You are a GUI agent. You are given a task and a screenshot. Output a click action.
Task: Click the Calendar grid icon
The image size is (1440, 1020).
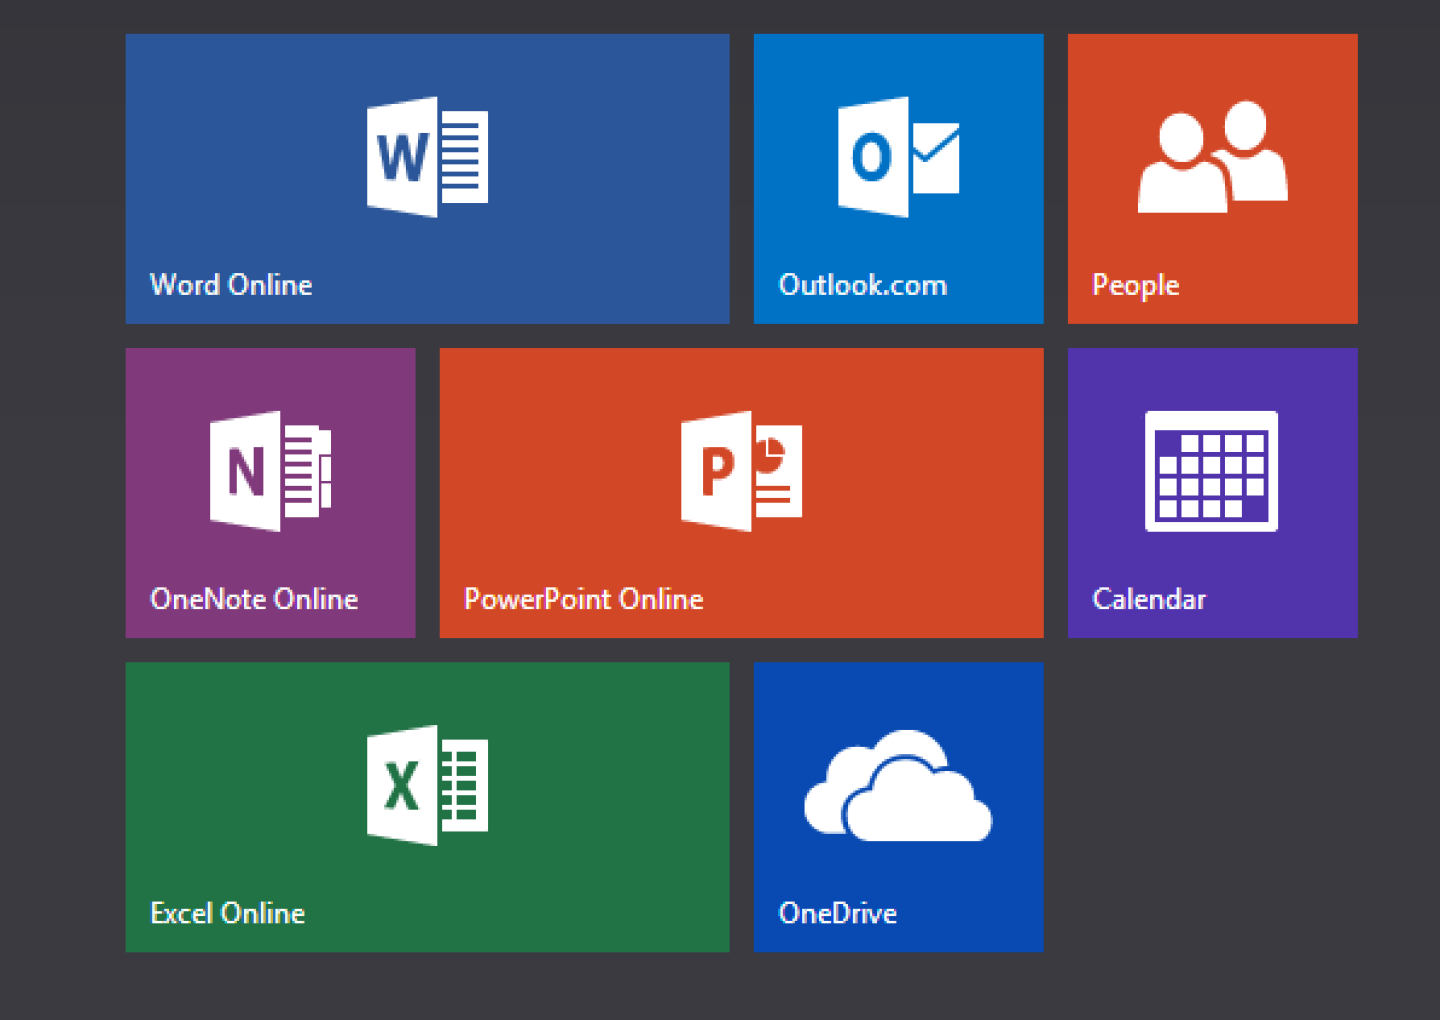click(1213, 470)
